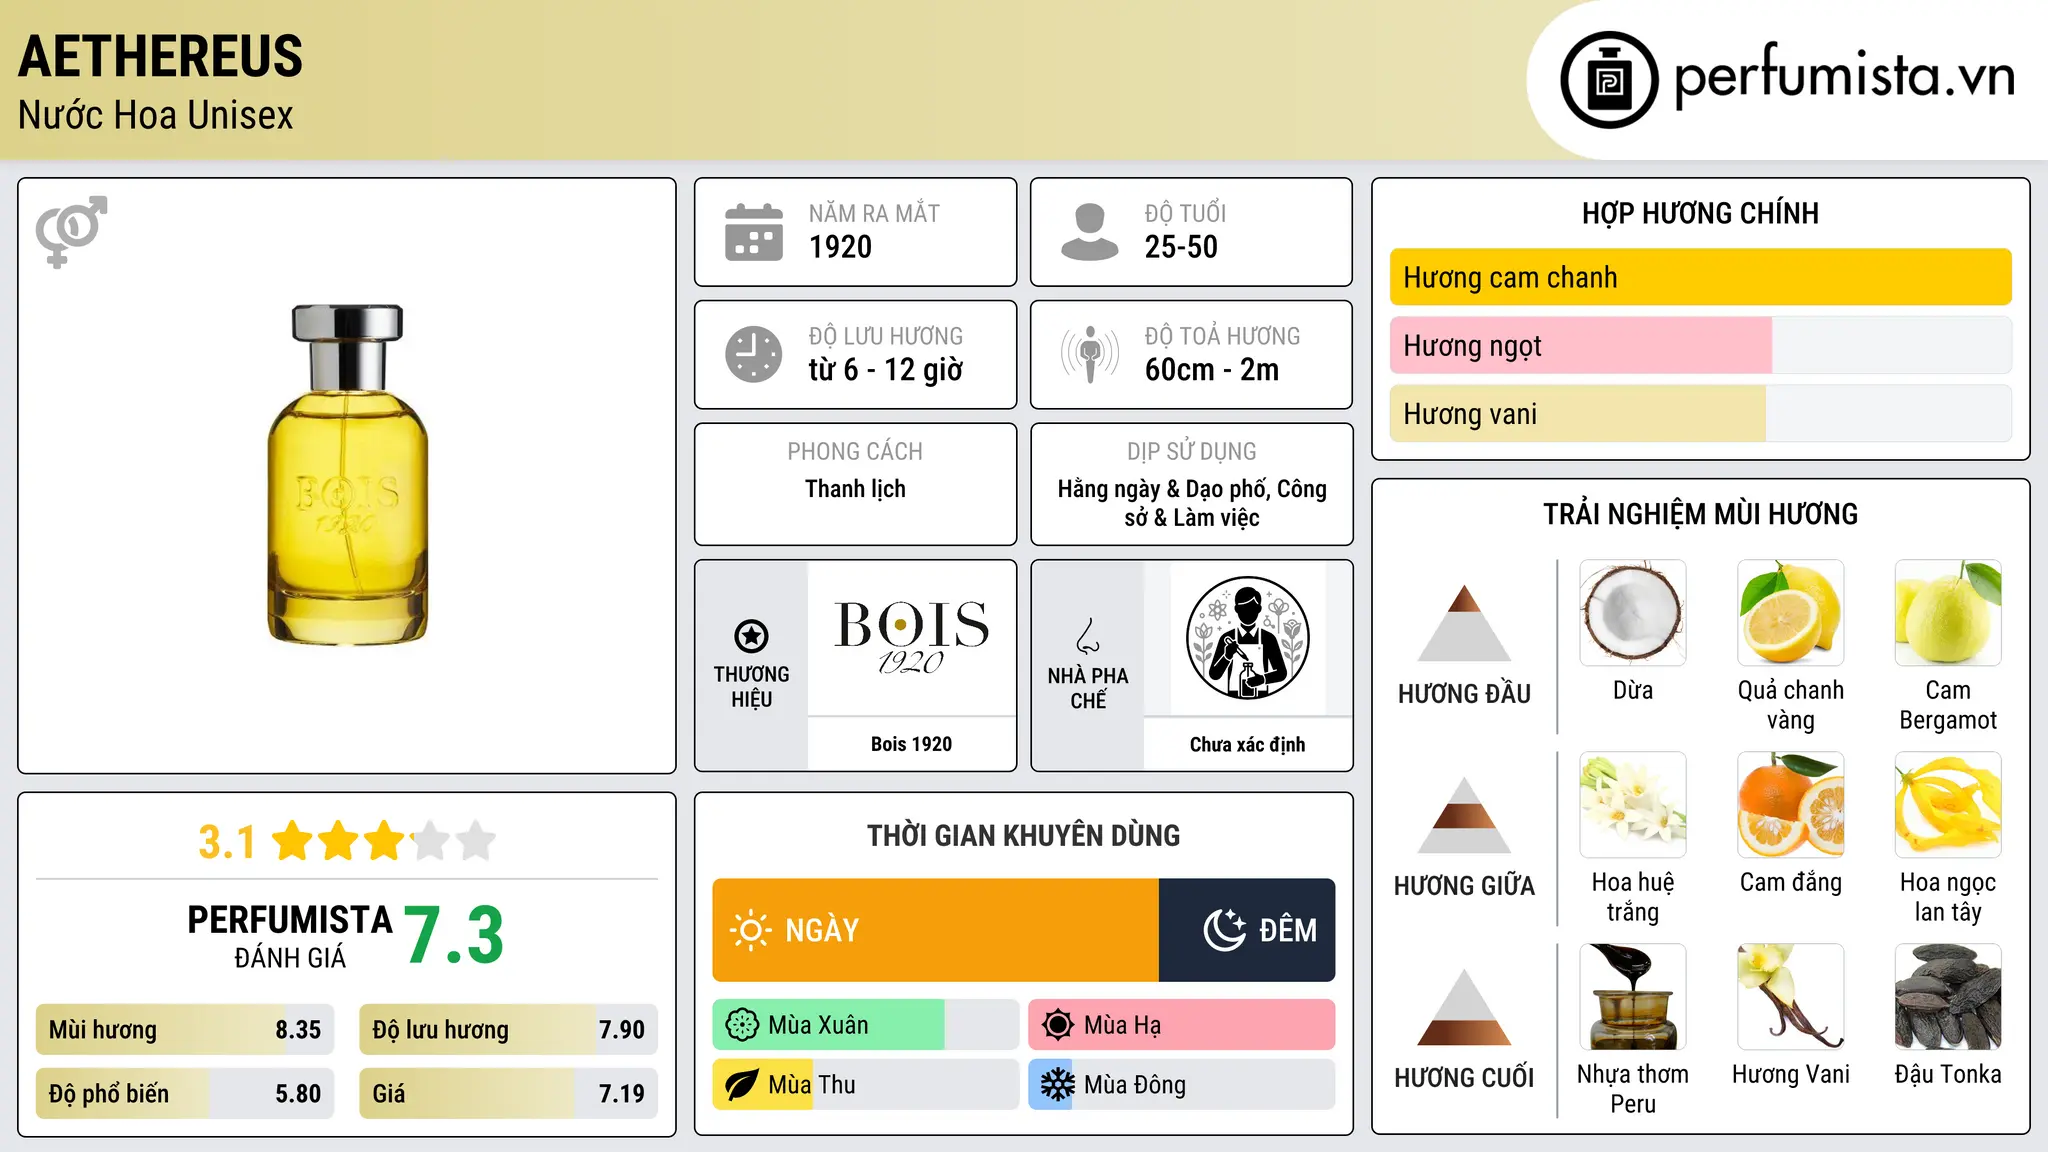
Task: Click the Mùa Đông season bar
Action: [x=1181, y=1085]
